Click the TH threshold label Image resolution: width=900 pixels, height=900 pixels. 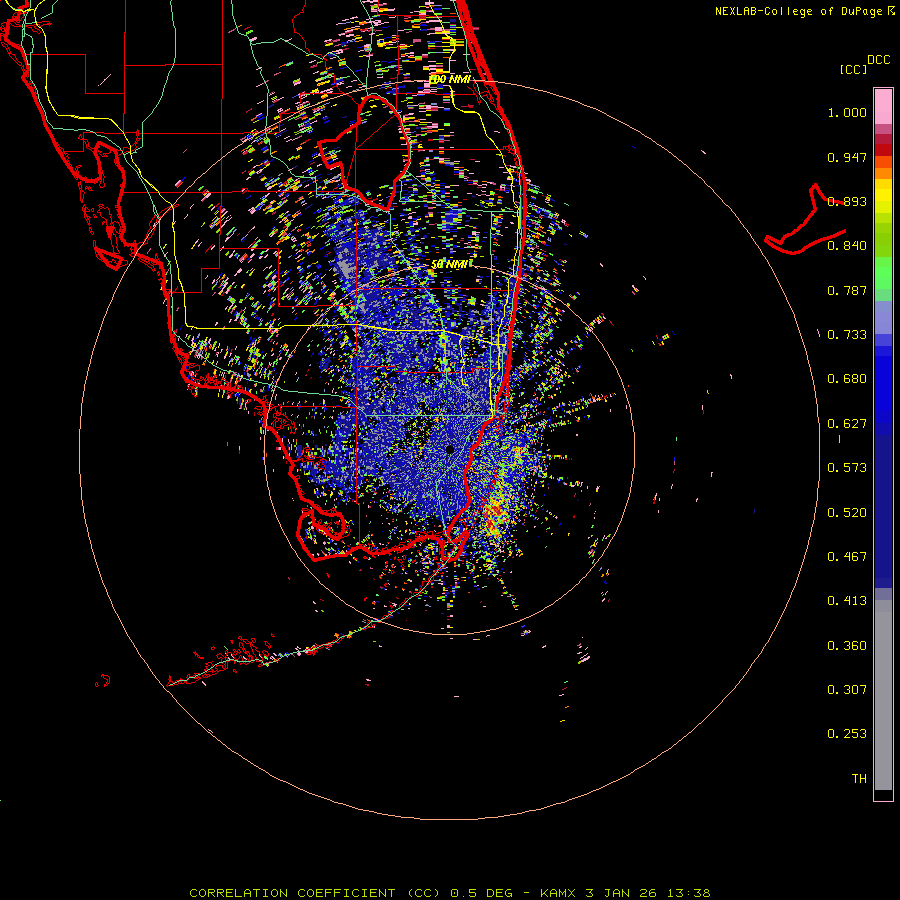pos(859,779)
